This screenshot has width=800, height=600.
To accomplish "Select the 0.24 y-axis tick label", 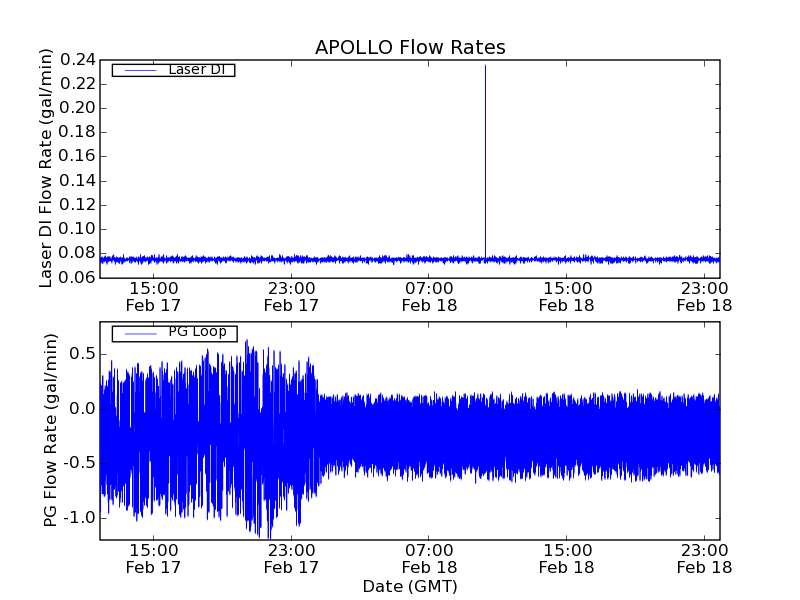I will click(x=78, y=60).
